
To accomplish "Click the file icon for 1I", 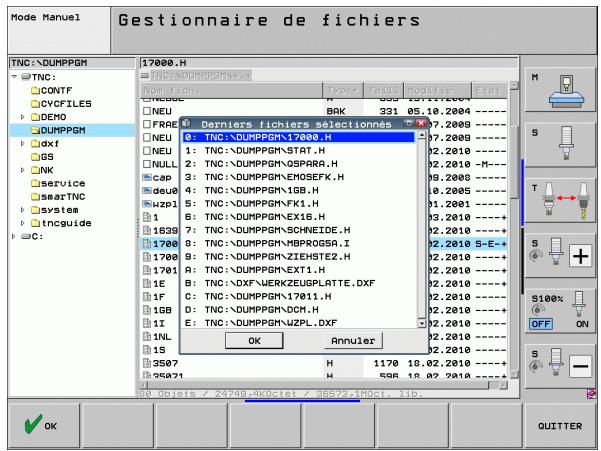I will pos(147,323).
